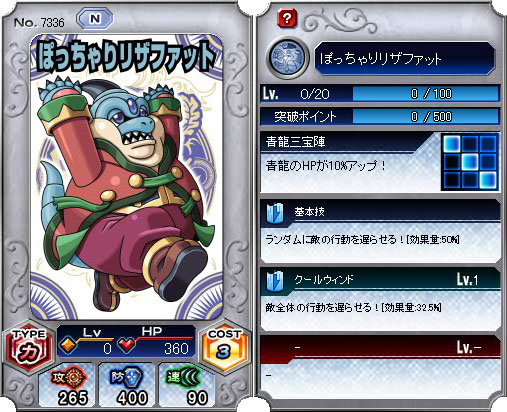
Task: Click the round blue dragon emblem
Action: [x=287, y=58]
